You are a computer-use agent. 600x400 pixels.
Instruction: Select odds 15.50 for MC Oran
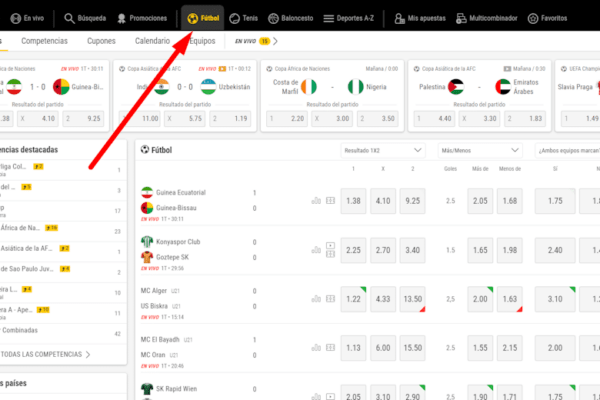(412, 348)
